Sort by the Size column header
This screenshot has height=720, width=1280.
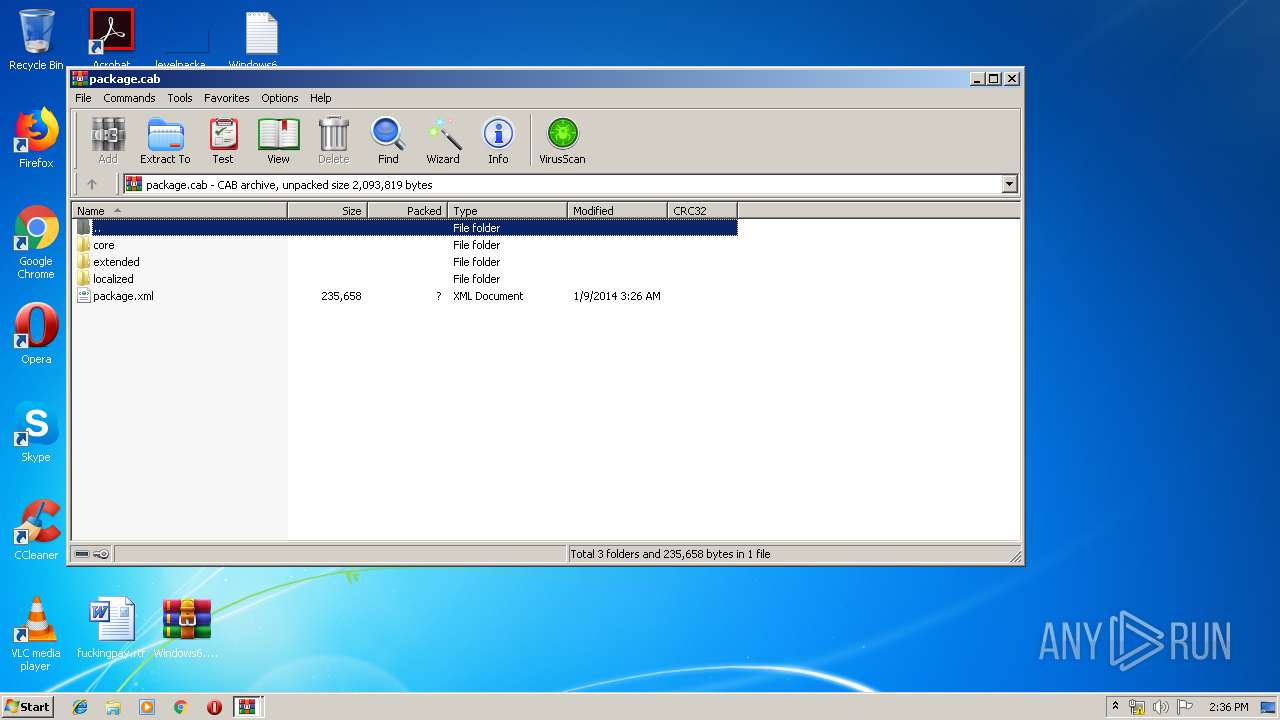pyautogui.click(x=327, y=210)
